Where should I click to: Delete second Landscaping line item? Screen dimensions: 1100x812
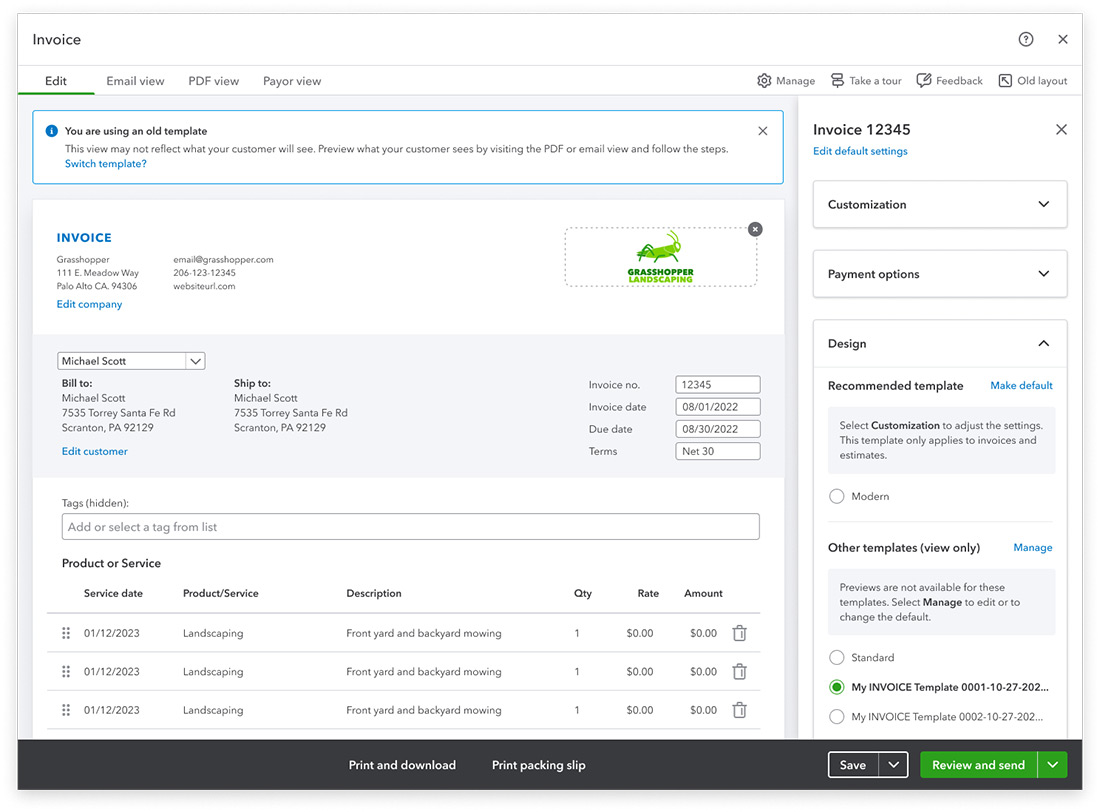point(739,672)
